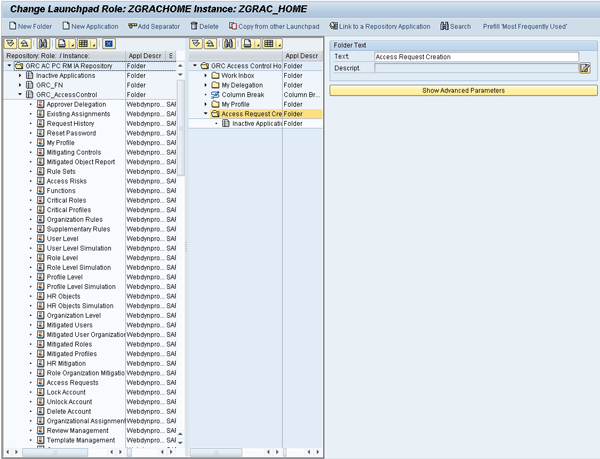Expand the Work Inbox folder
The width and height of the screenshot is (600, 459).
pos(205,76)
